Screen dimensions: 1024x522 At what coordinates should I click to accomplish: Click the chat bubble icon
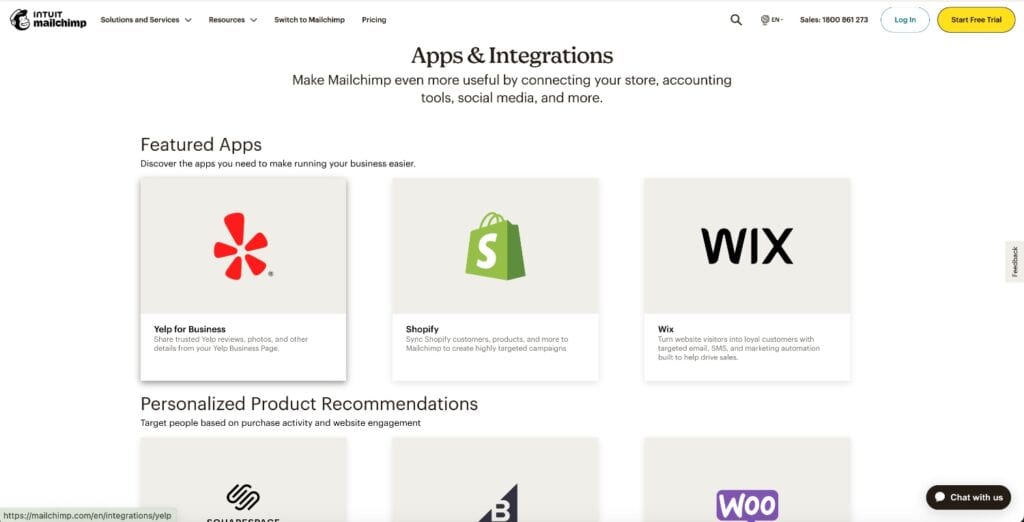point(940,497)
